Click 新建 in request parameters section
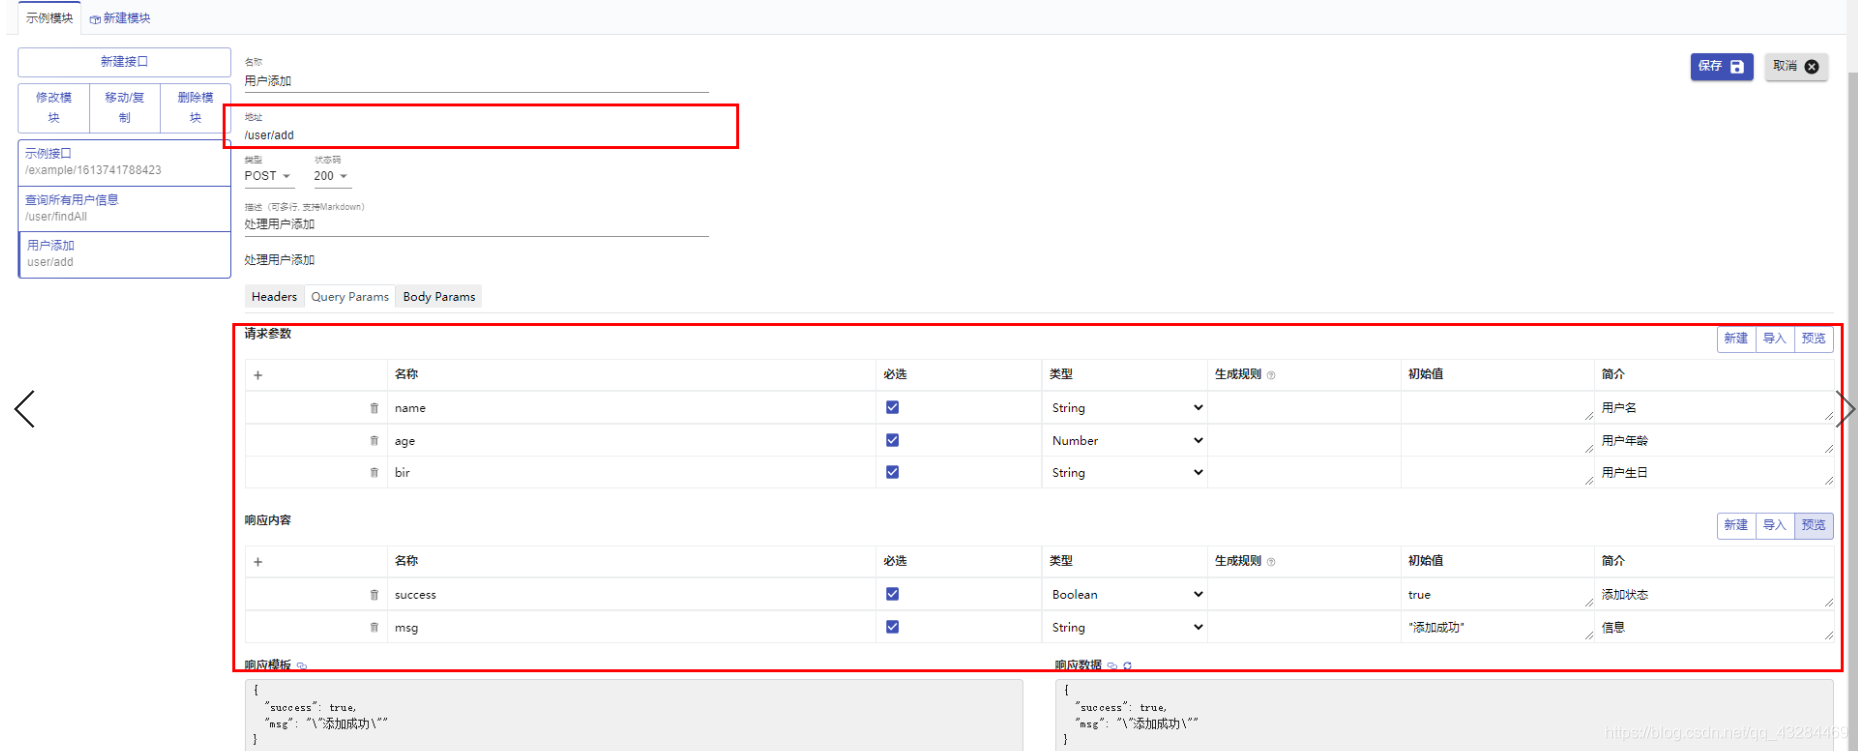The width and height of the screenshot is (1858, 751). click(x=1736, y=339)
